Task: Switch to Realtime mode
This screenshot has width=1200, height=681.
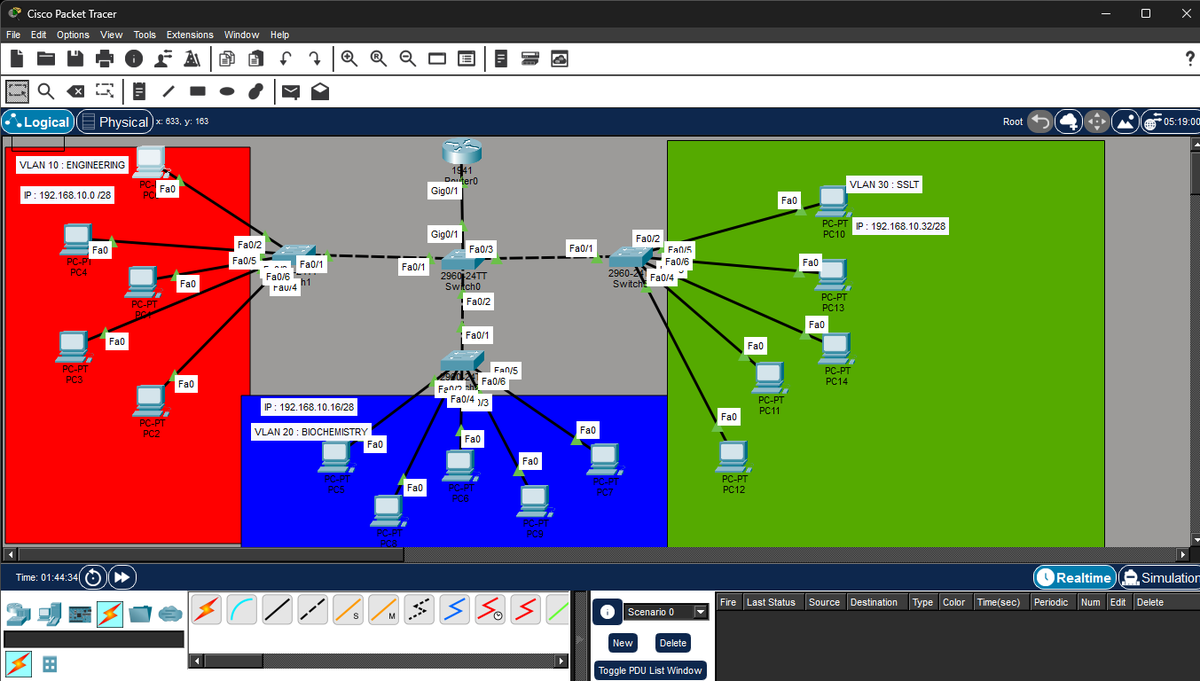Action: 1074,578
